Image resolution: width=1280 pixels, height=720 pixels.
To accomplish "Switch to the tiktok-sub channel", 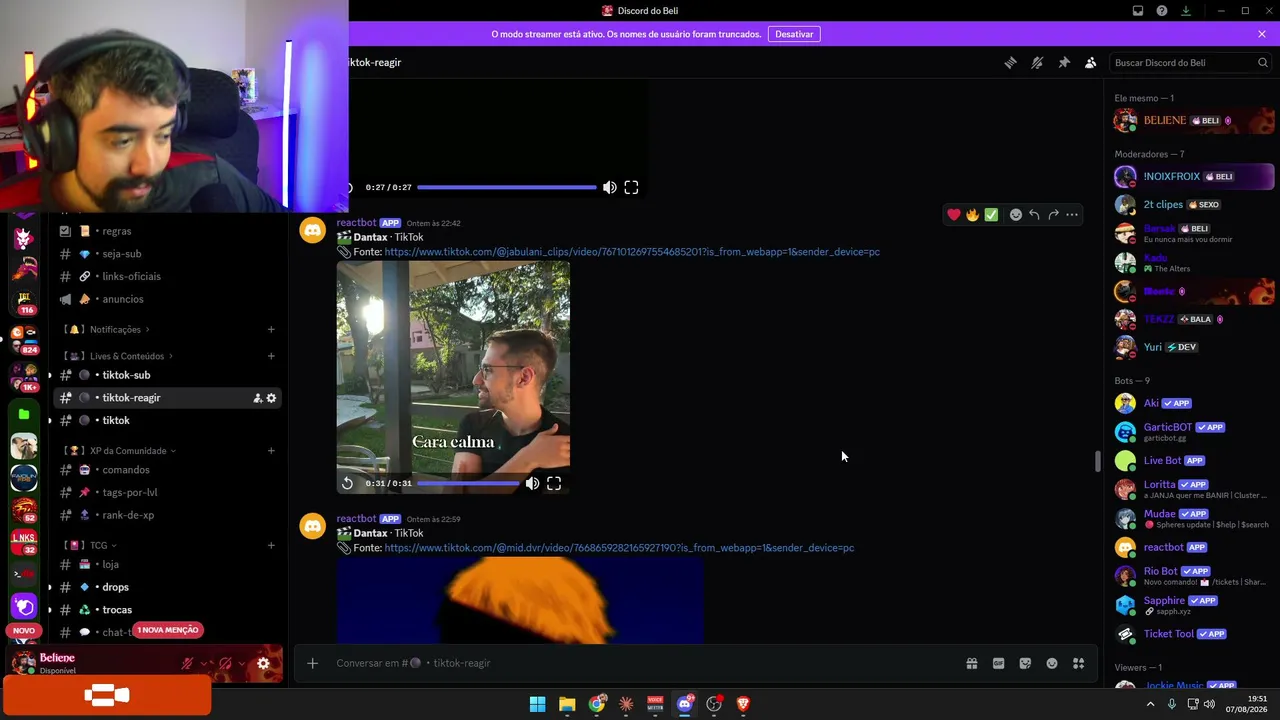I will coord(168,375).
